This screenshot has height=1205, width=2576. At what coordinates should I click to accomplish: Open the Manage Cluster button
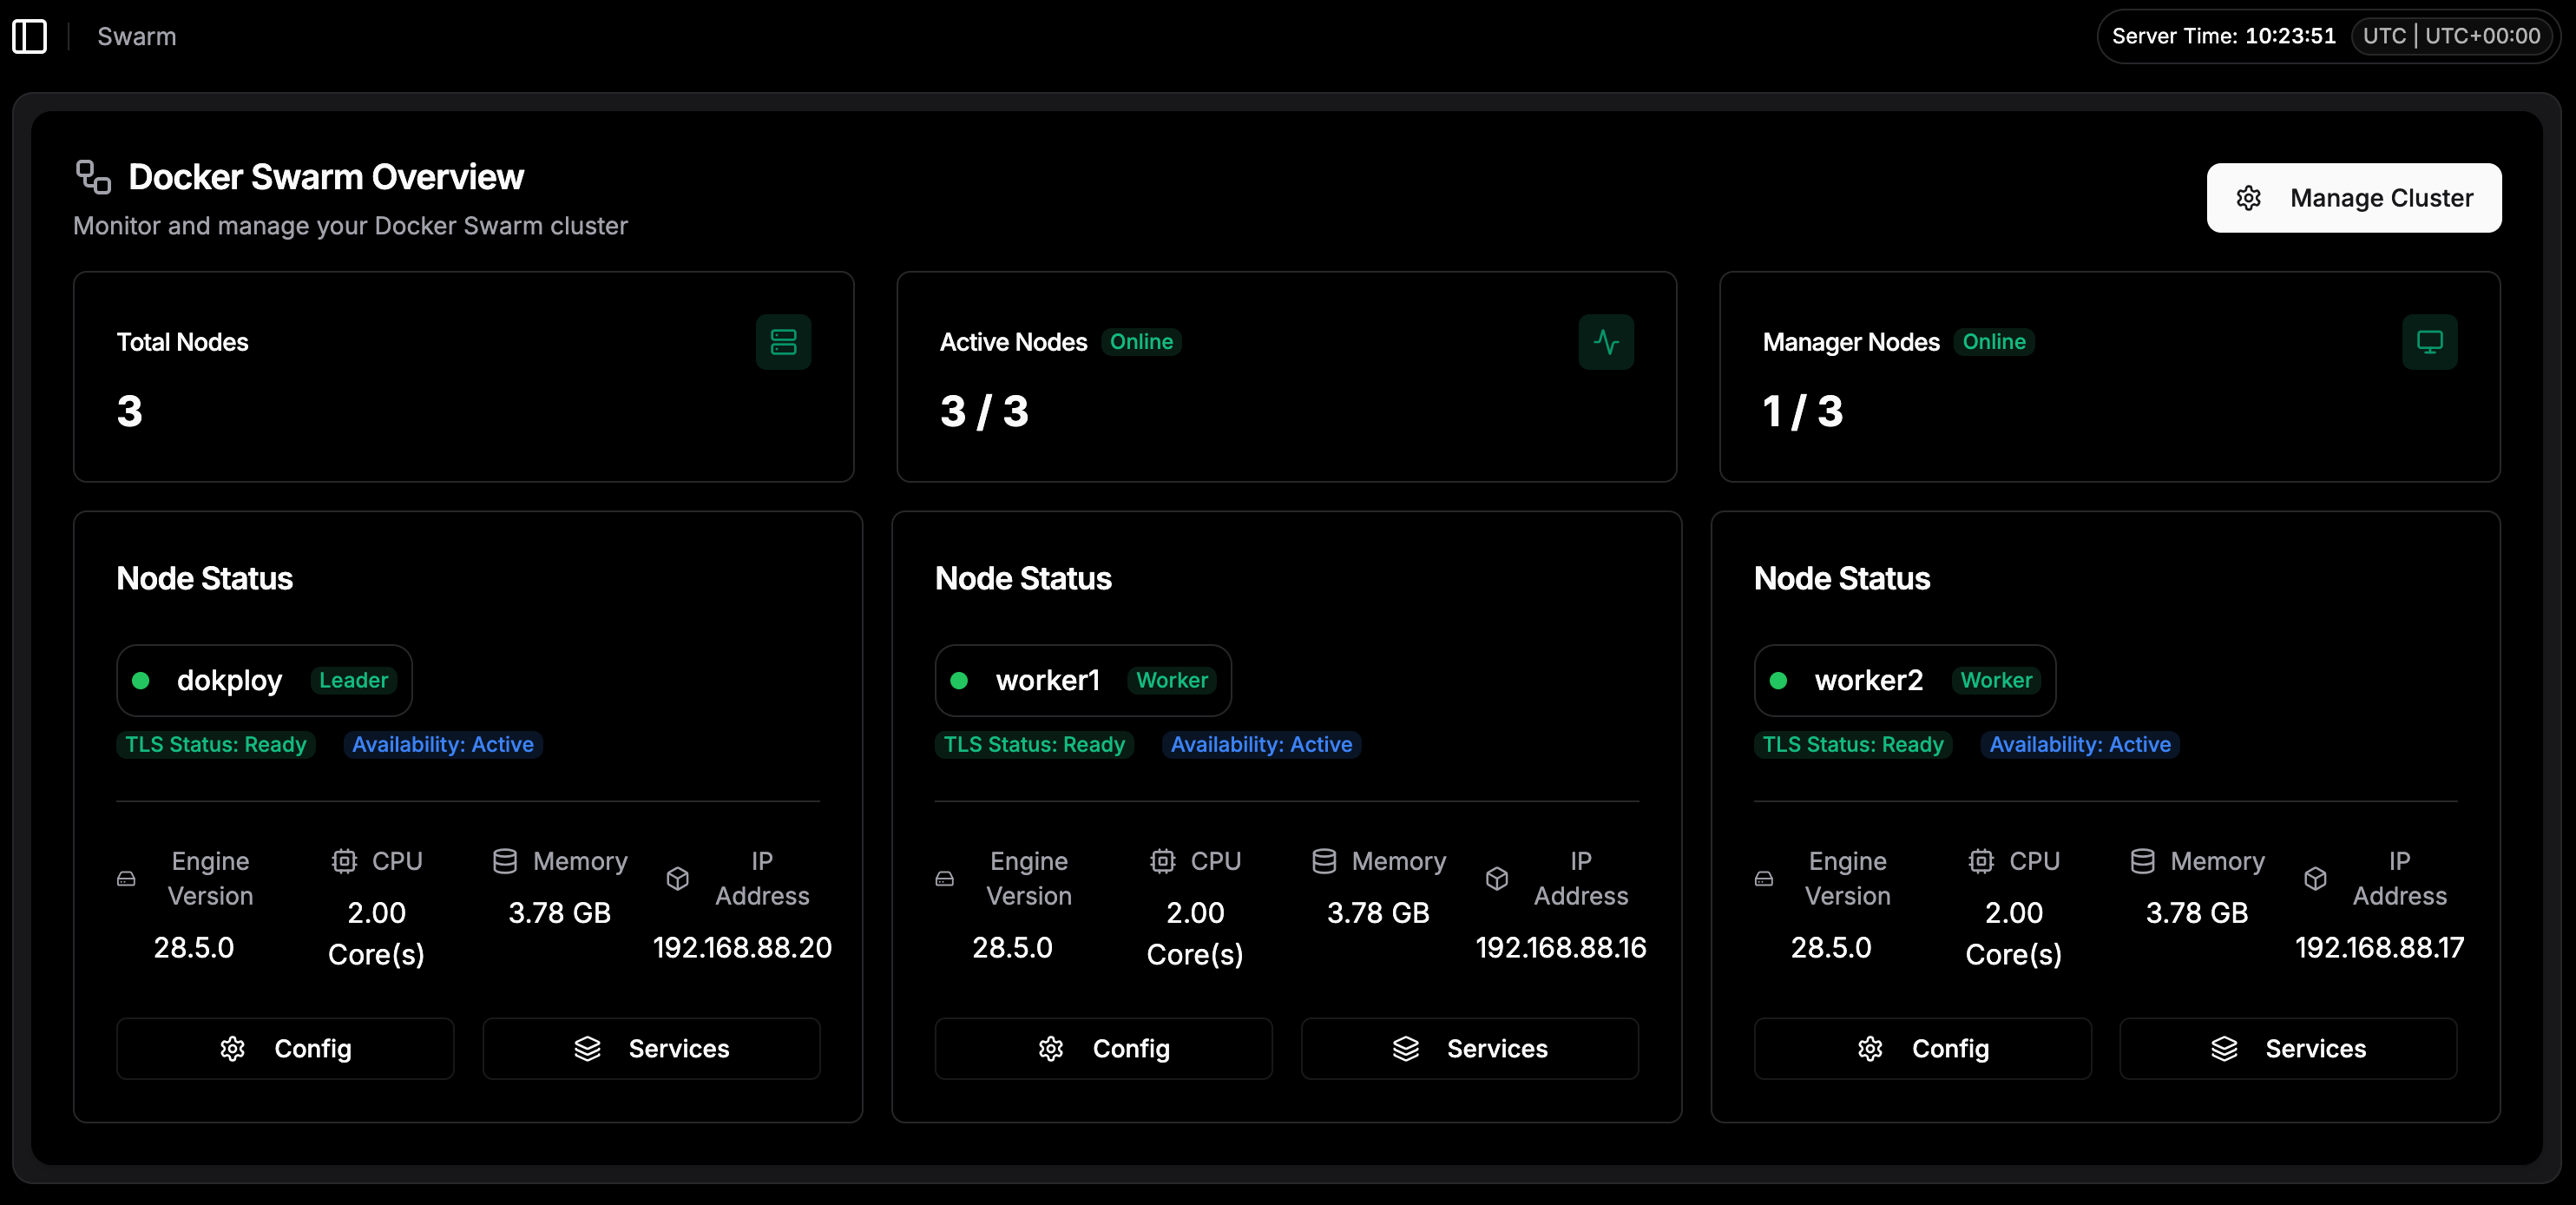[x=2353, y=198]
